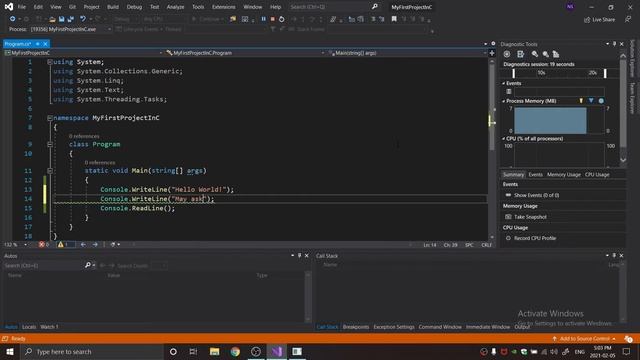The height and width of the screenshot is (360, 640).
Task: Open the zoom percentage dropdown in editor
Action: click(x=25, y=245)
